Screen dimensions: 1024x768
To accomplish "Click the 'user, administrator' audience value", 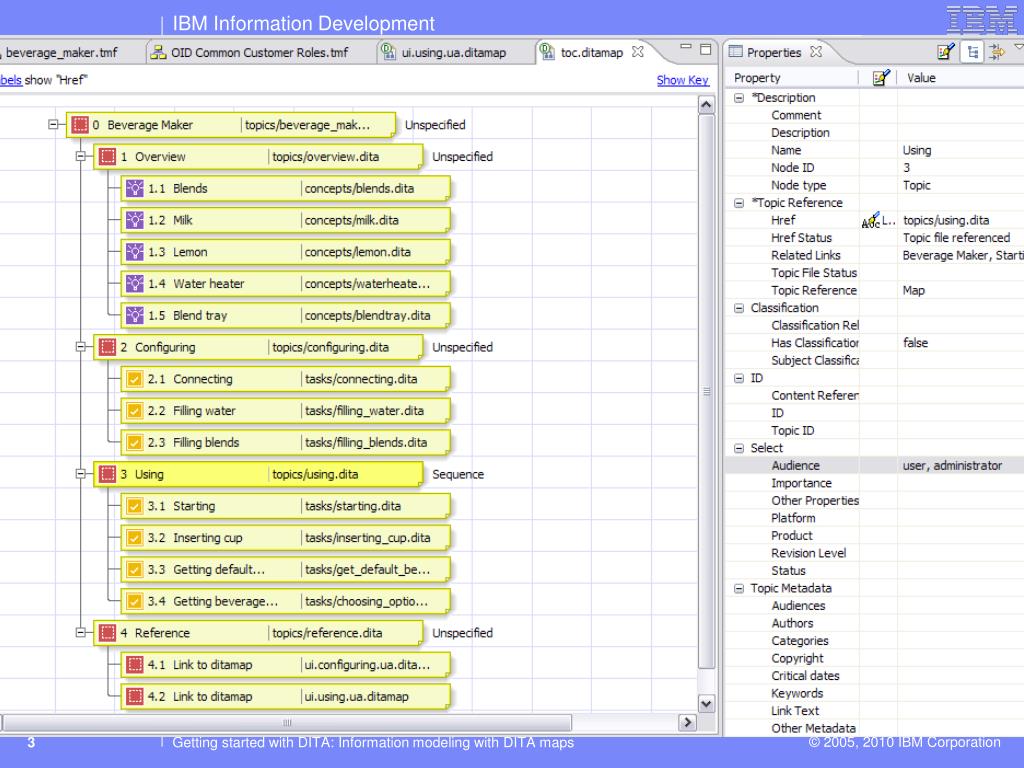I will tap(952, 466).
